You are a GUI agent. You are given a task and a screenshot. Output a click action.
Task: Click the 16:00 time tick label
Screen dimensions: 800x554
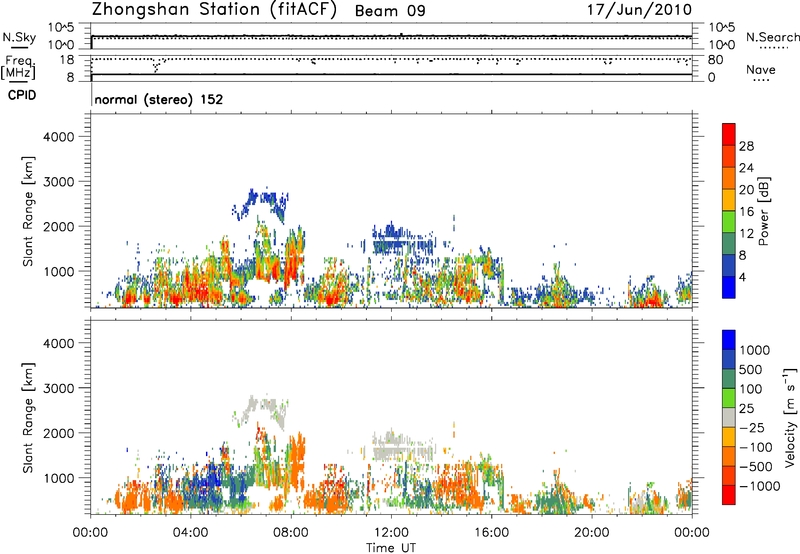(x=491, y=533)
